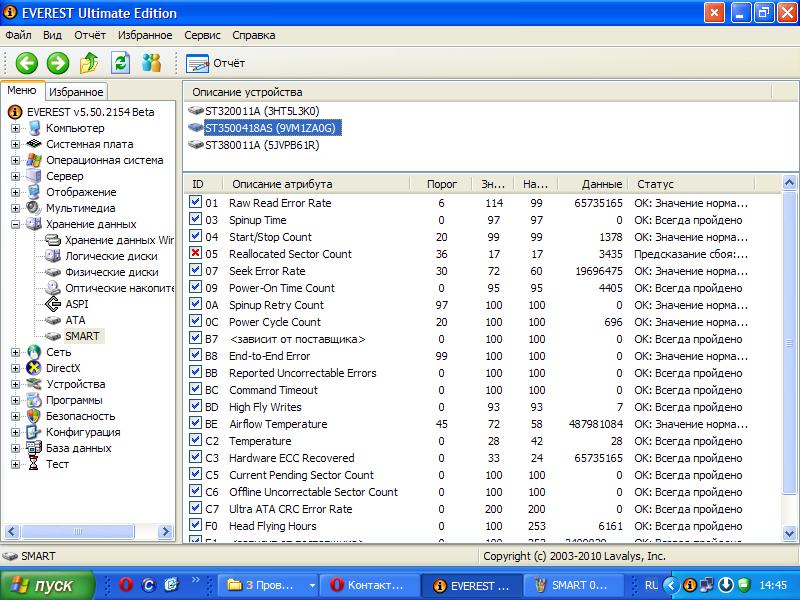Open the Opera icon in quick launch
The height and width of the screenshot is (600, 800).
click(x=126, y=584)
